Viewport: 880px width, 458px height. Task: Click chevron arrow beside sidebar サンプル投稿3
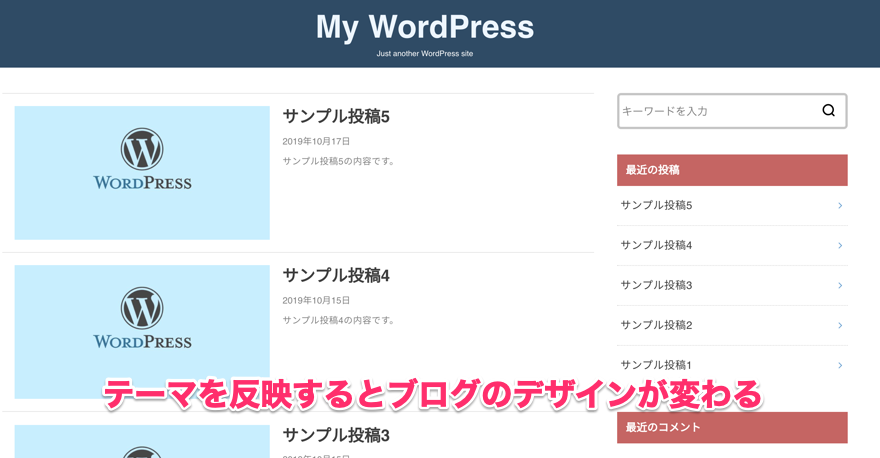[840, 285]
